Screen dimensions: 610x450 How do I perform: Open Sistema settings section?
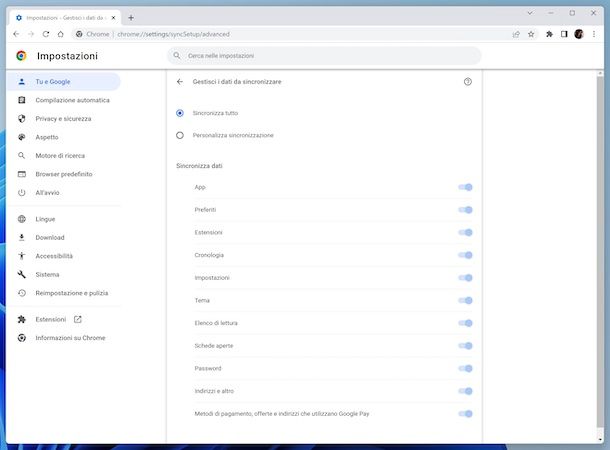63,275
